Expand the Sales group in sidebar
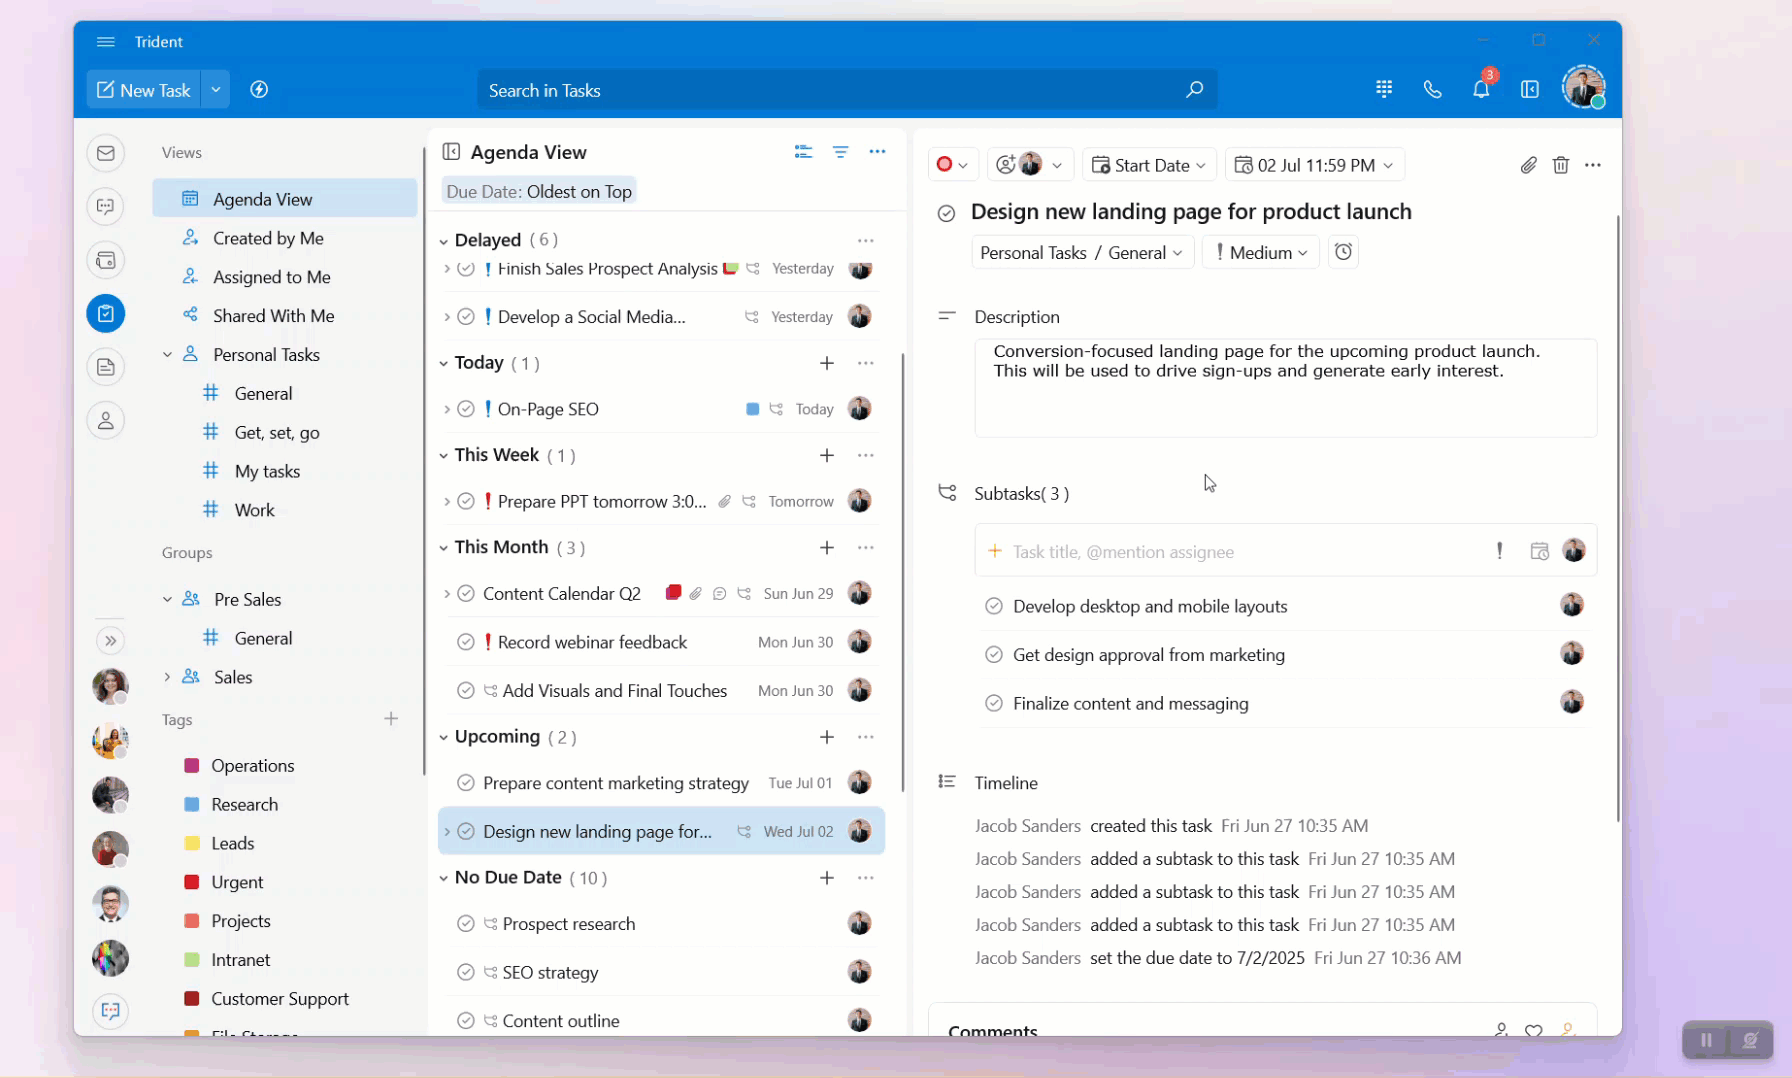This screenshot has height=1078, width=1792. (167, 677)
